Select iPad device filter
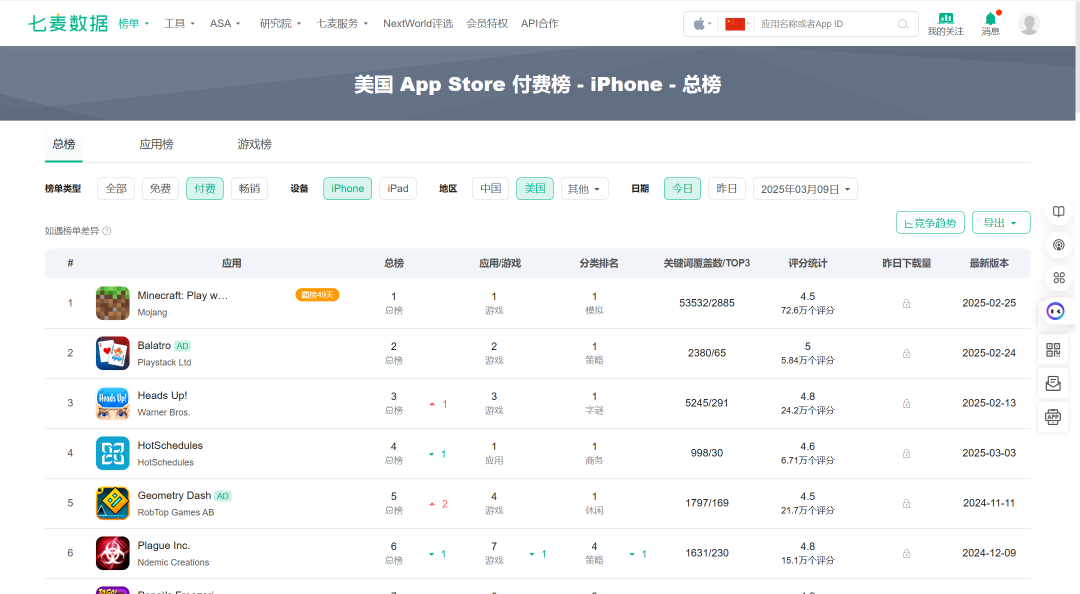The width and height of the screenshot is (1080, 594). (x=397, y=188)
